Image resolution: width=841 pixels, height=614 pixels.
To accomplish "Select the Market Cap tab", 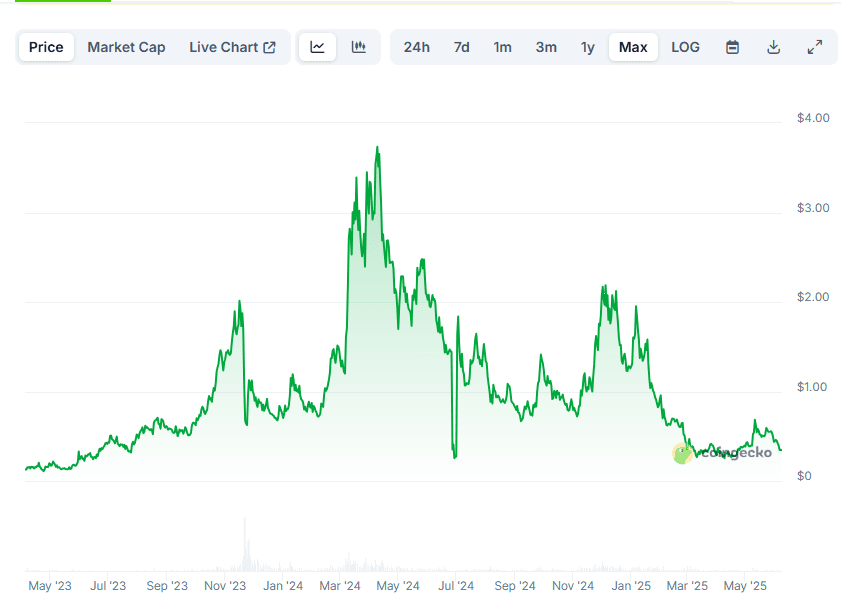I will [127, 47].
